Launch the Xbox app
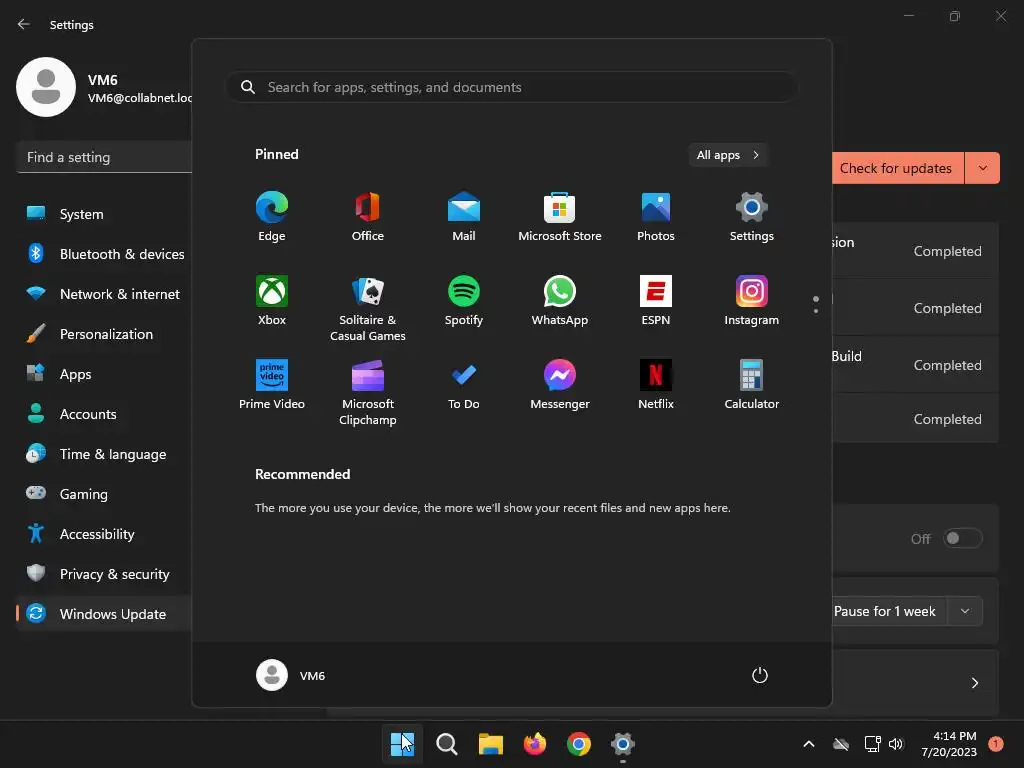Screen dimensions: 1024x768 click(x=272, y=300)
